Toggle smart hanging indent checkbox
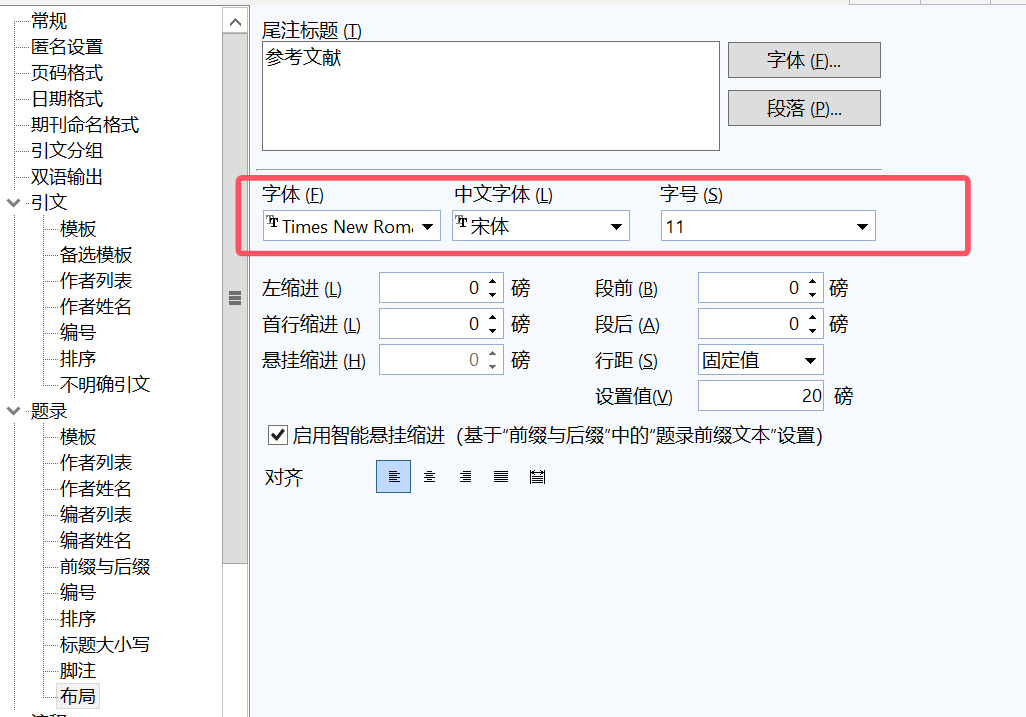1026x717 pixels. [278, 435]
